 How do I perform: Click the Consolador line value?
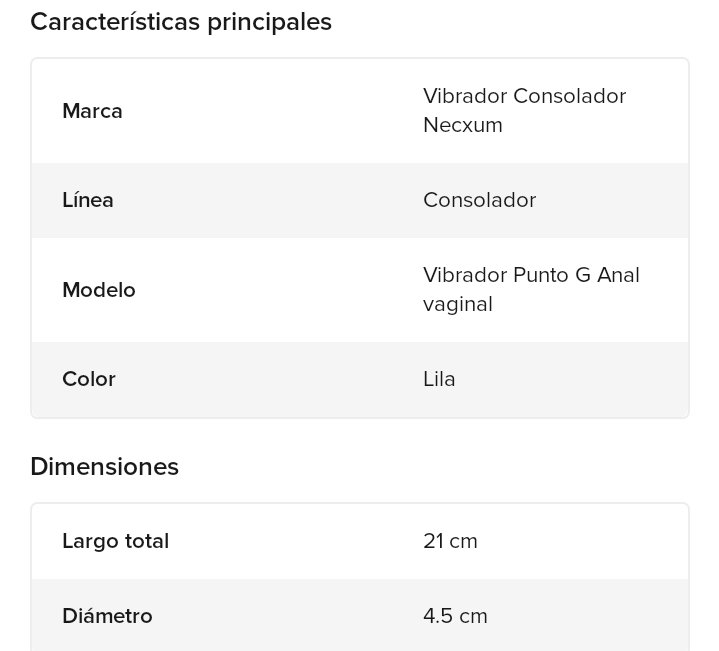[x=479, y=200]
